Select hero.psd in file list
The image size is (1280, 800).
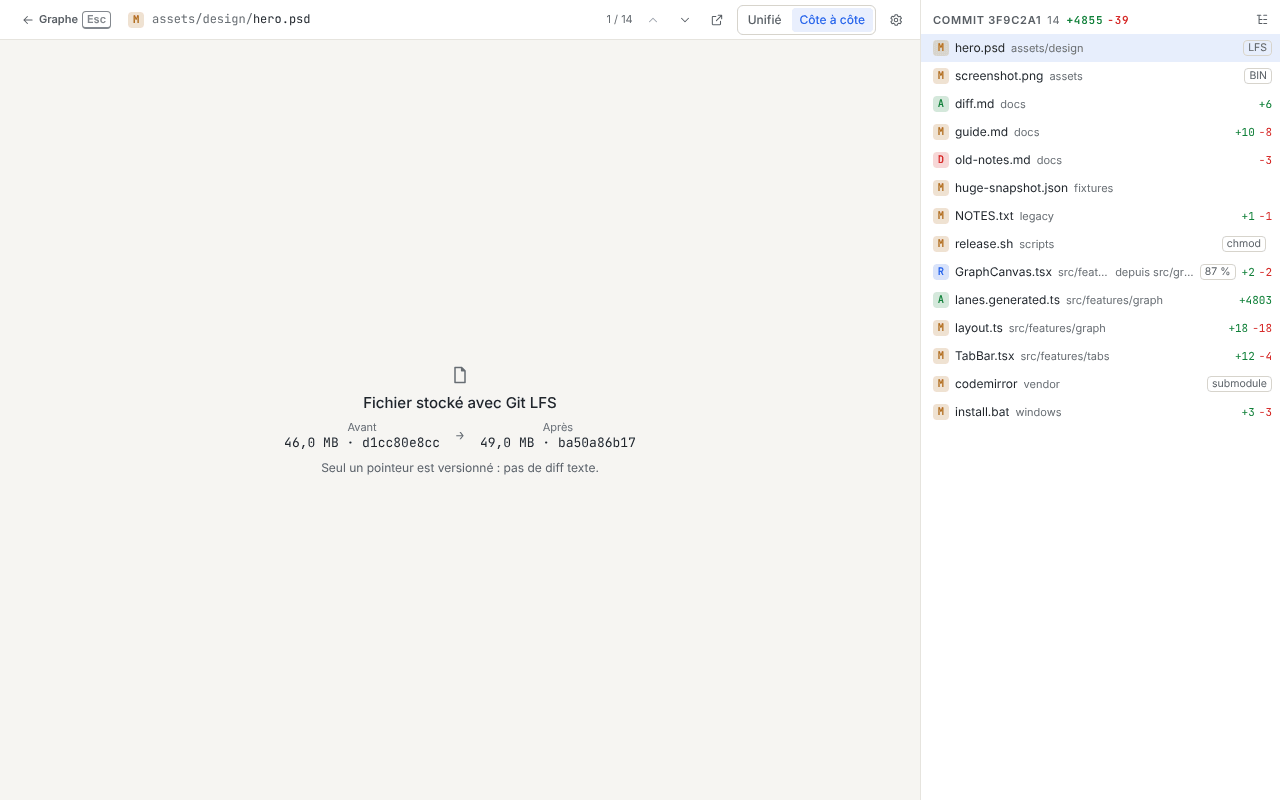1100,48
